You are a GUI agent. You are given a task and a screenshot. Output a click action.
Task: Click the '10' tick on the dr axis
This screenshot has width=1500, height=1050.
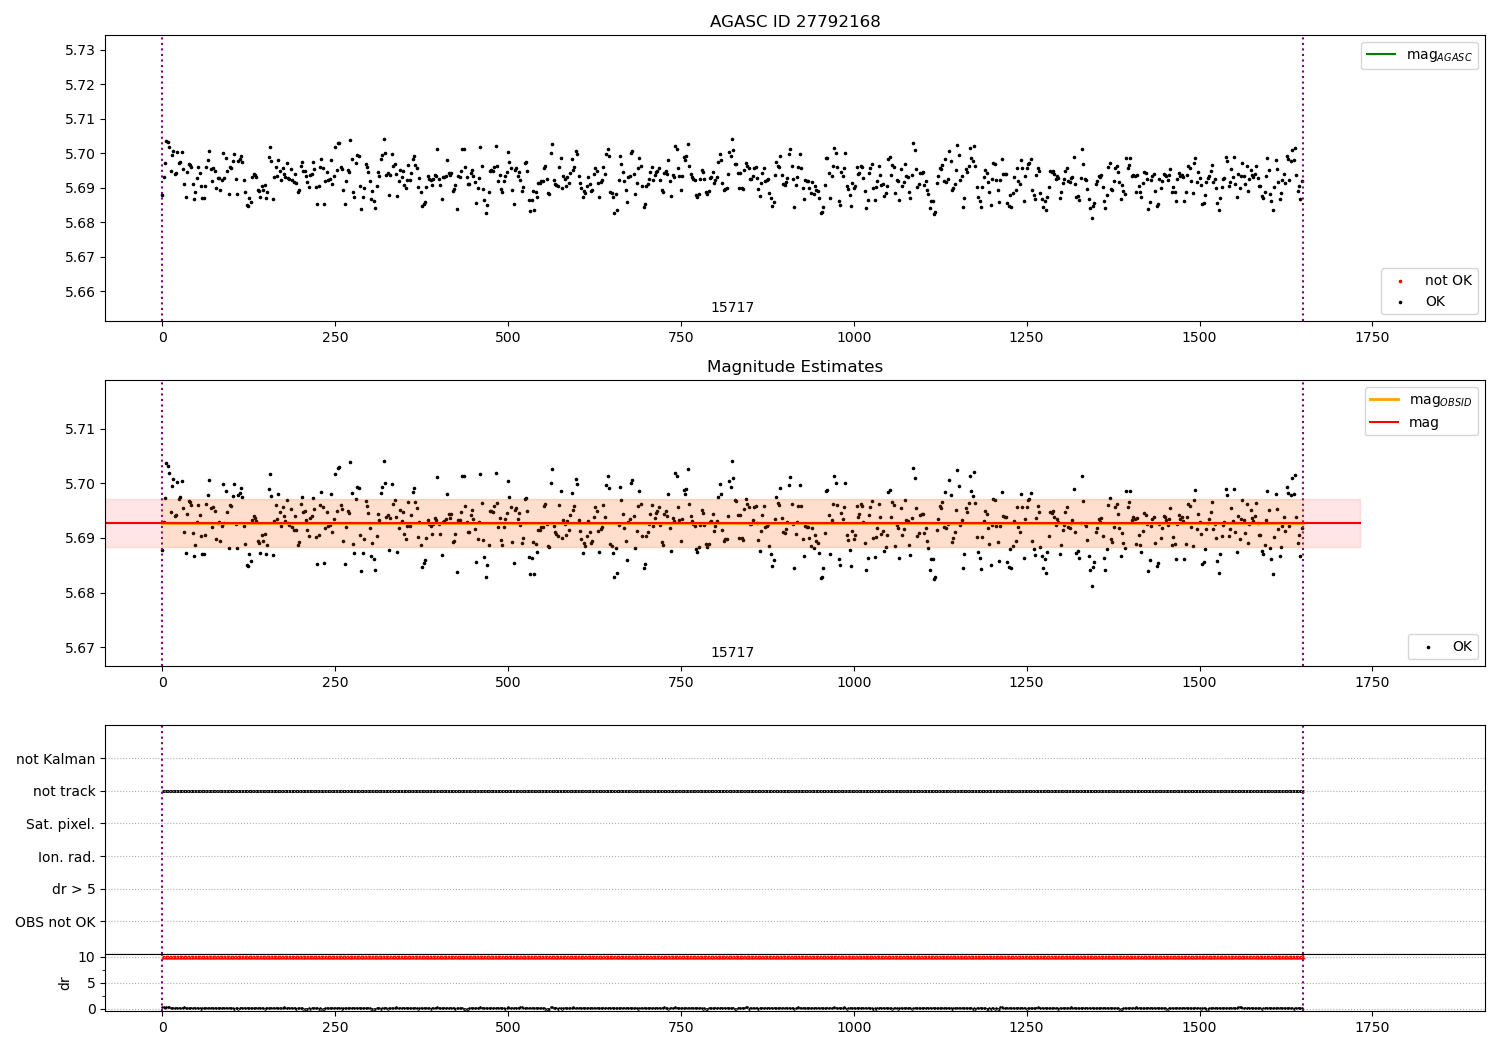87,957
